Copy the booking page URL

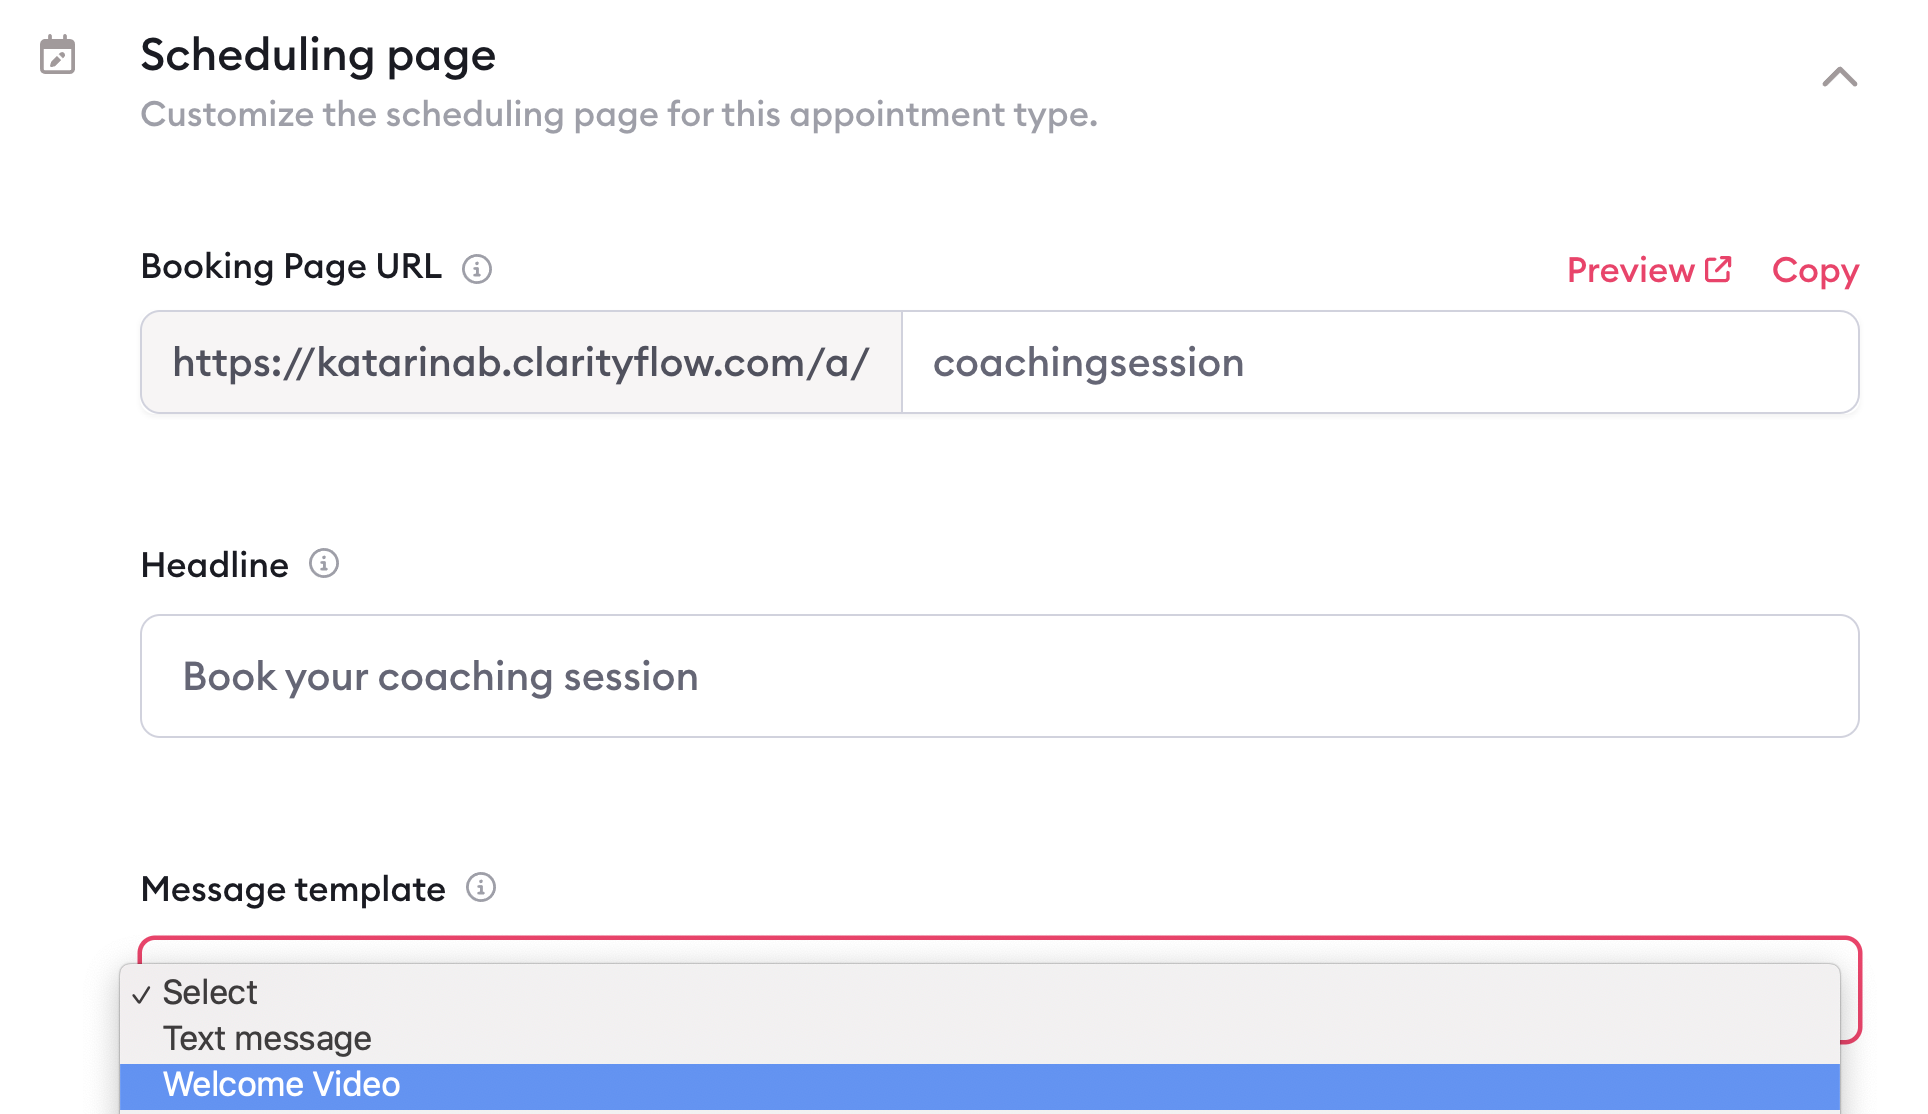click(x=1815, y=271)
